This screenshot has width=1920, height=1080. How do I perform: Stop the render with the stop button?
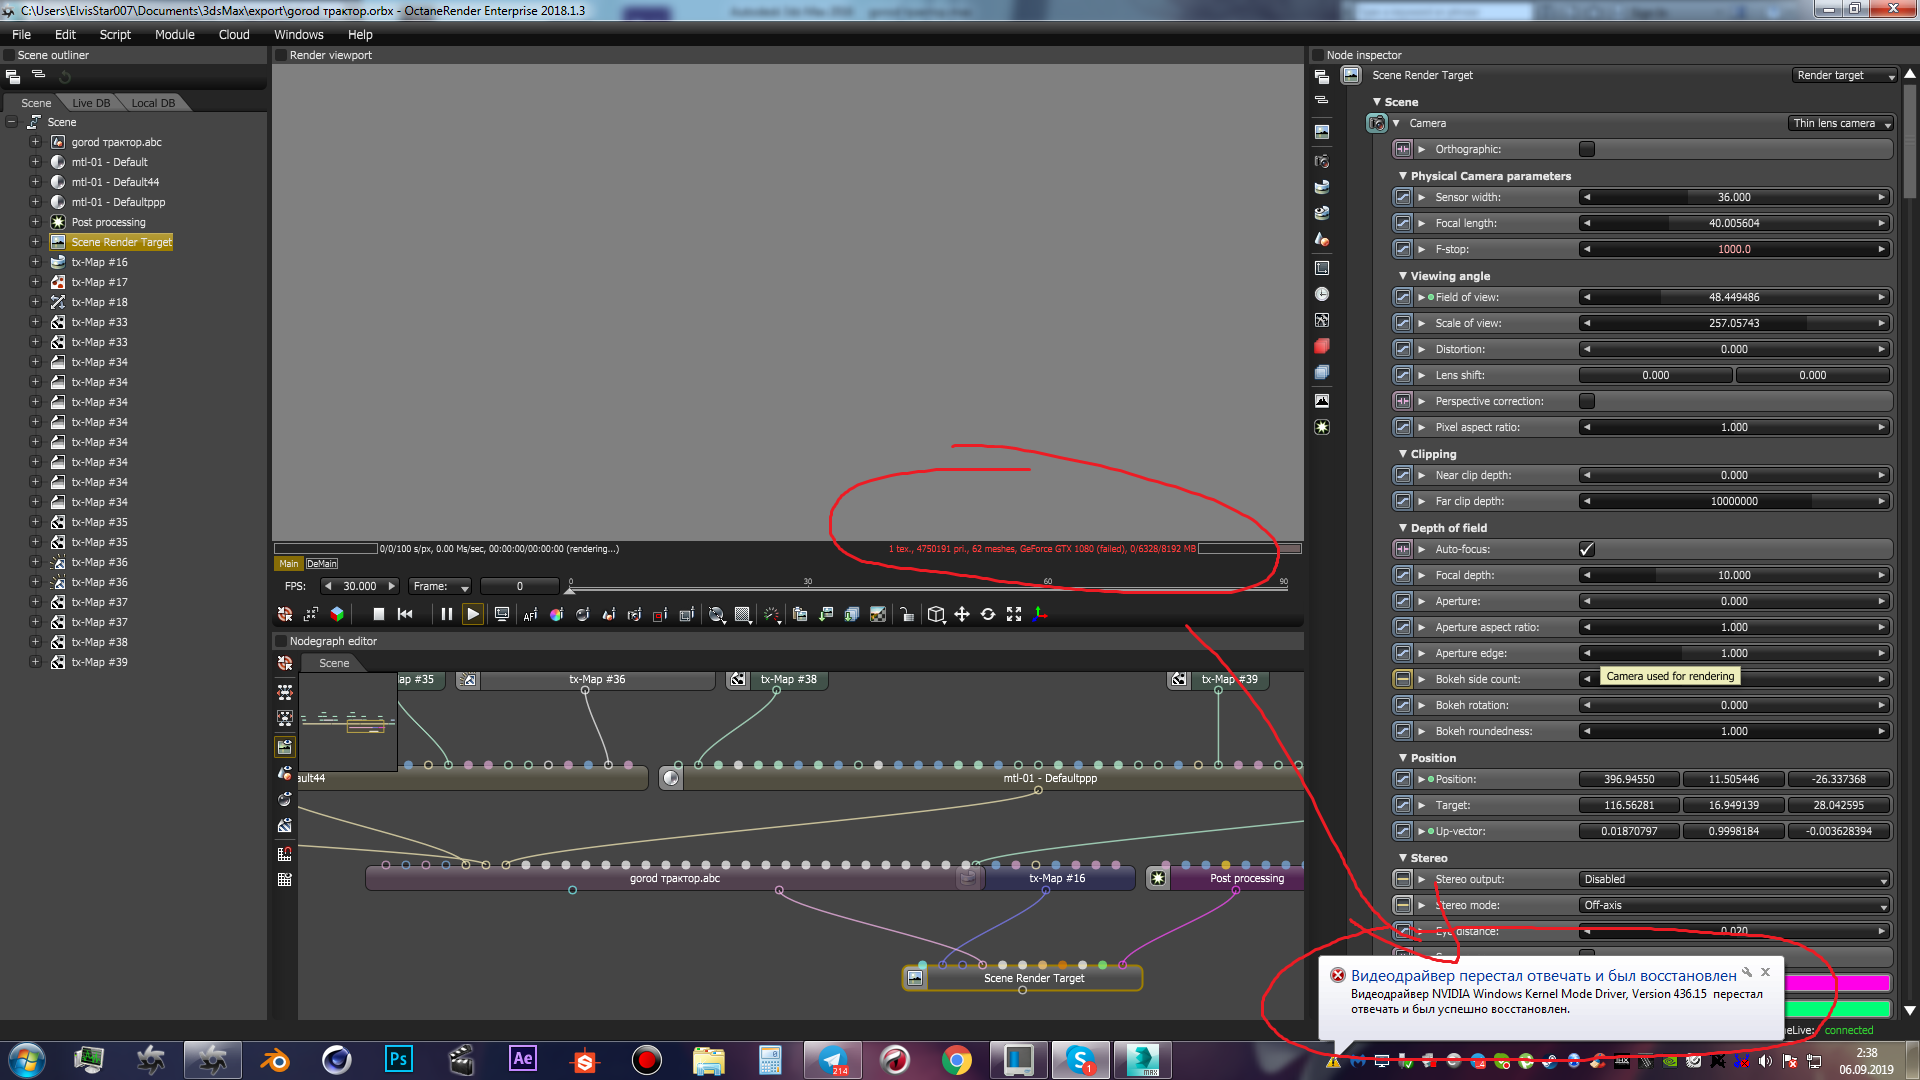tap(378, 614)
